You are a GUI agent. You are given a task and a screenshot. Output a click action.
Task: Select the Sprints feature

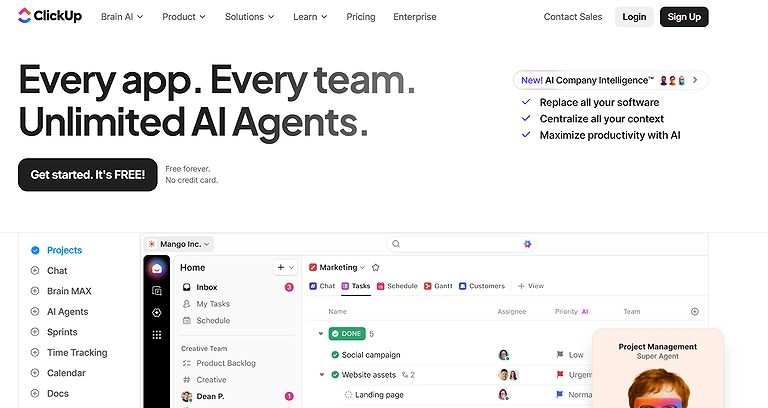pos(62,332)
